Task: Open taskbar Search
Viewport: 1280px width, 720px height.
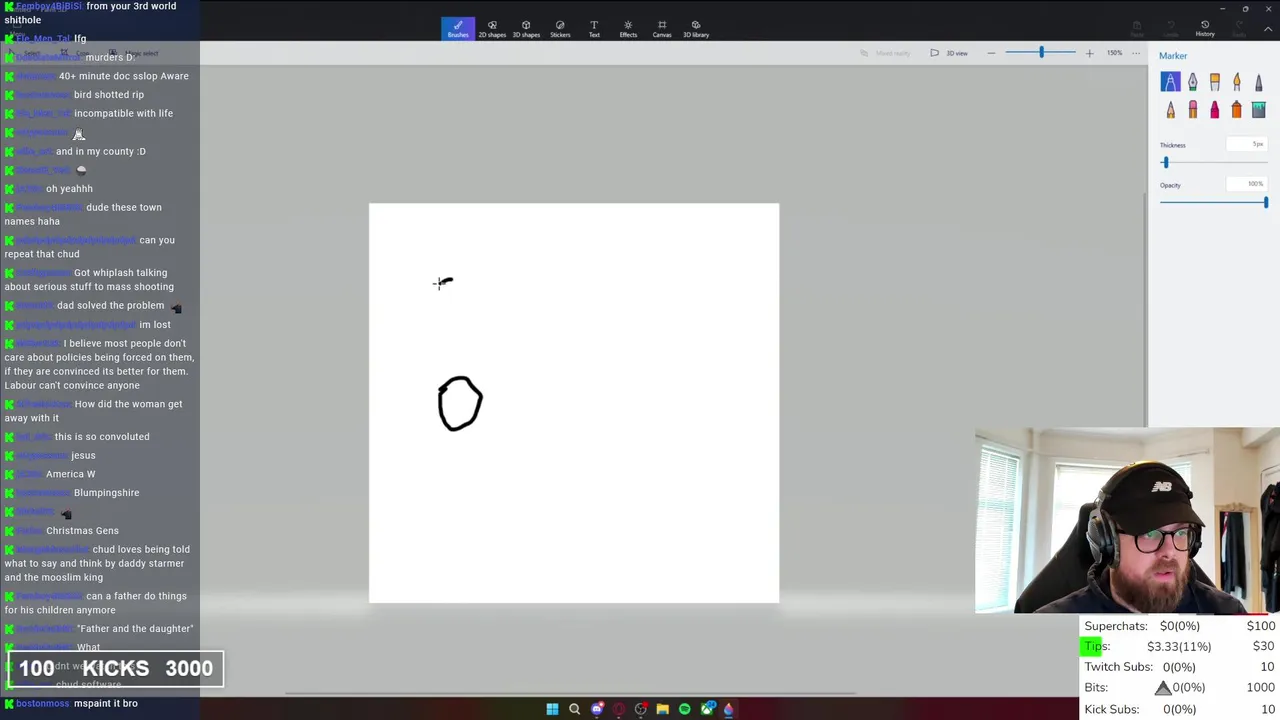Action: [x=574, y=709]
